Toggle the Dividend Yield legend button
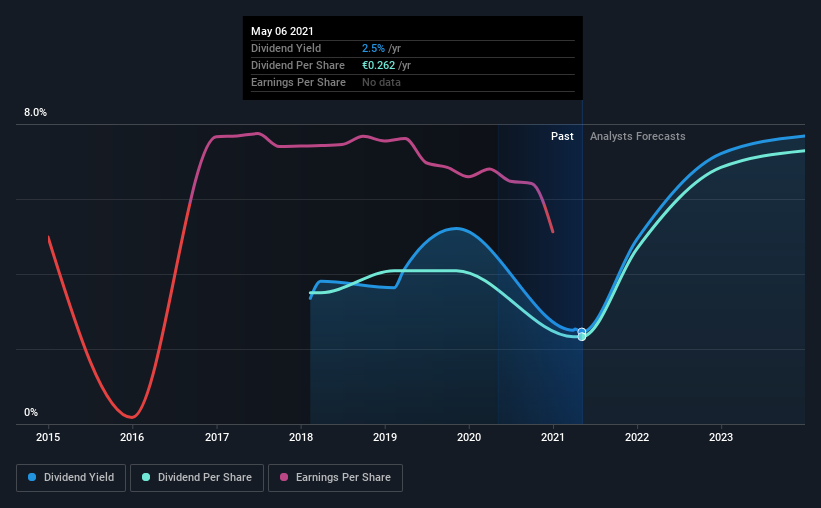This screenshot has height=508, width=821. pyautogui.click(x=71, y=478)
